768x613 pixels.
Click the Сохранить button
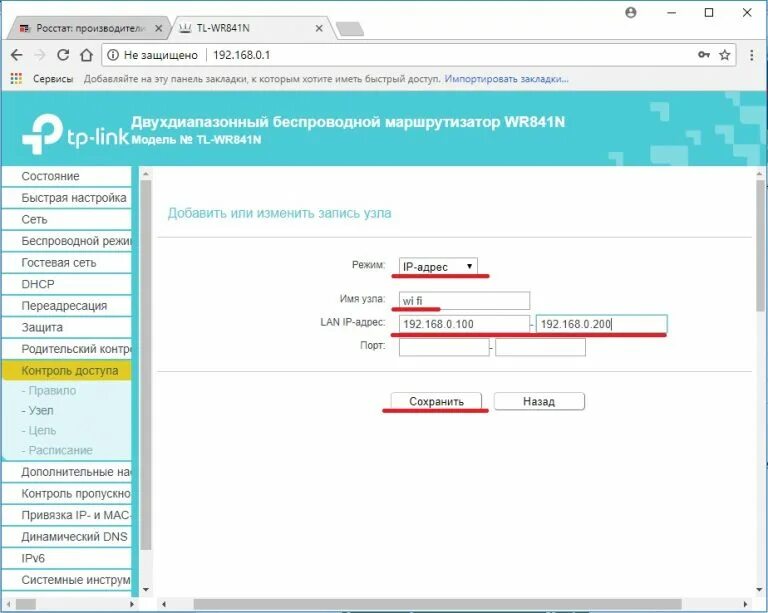click(x=436, y=401)
